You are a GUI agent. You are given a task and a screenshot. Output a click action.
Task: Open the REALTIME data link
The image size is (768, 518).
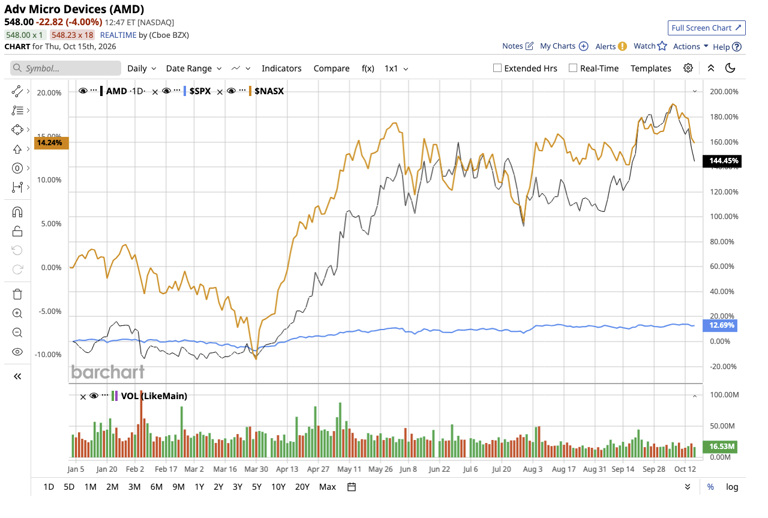pos(118,35)
